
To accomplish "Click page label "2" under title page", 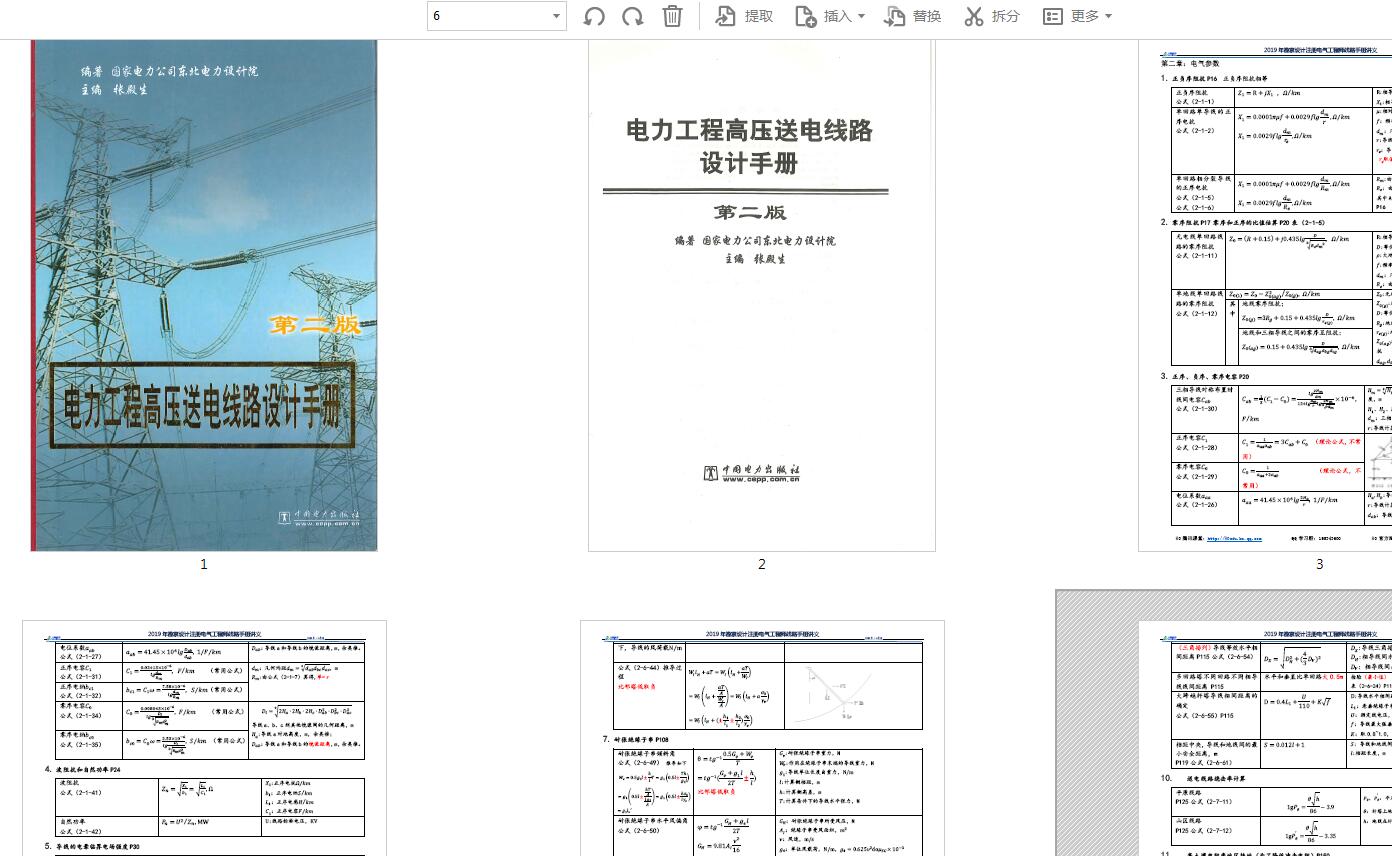I will [761, 564].
